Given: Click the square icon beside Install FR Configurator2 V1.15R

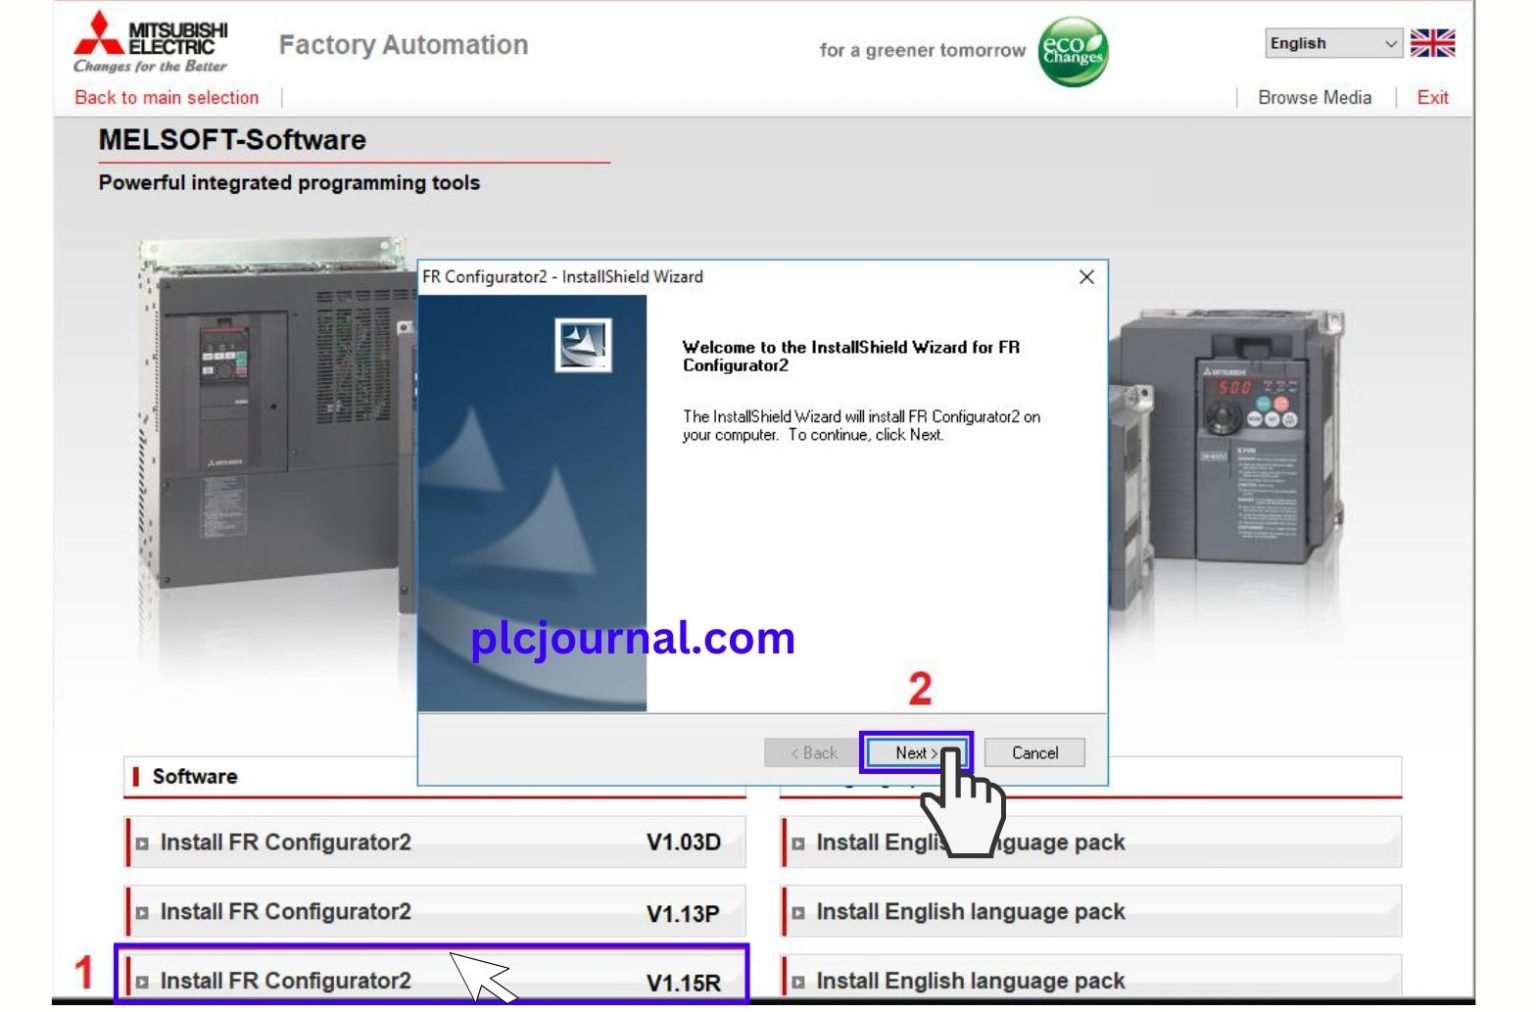Looking at the screenshot, I should (x=143, y=981).
